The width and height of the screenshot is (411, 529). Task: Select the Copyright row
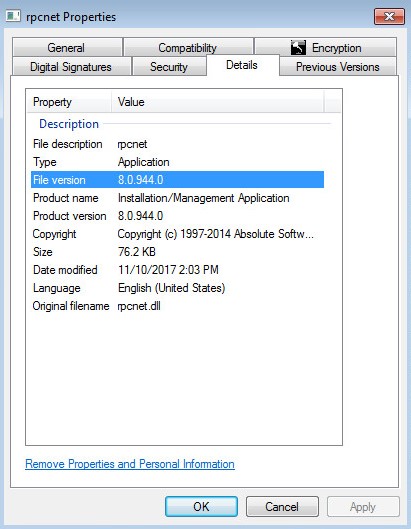(177, 234)
